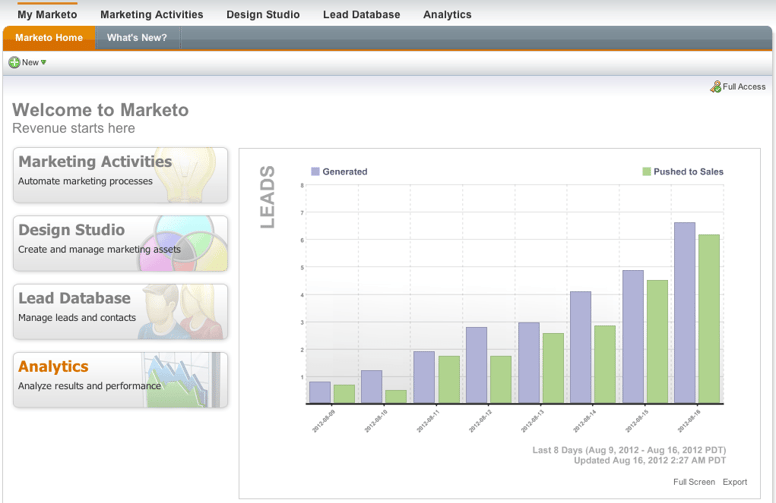Click the tallest purple Generated bar
The width and height of the screenshot is (776, 503).
coord(684,312)
